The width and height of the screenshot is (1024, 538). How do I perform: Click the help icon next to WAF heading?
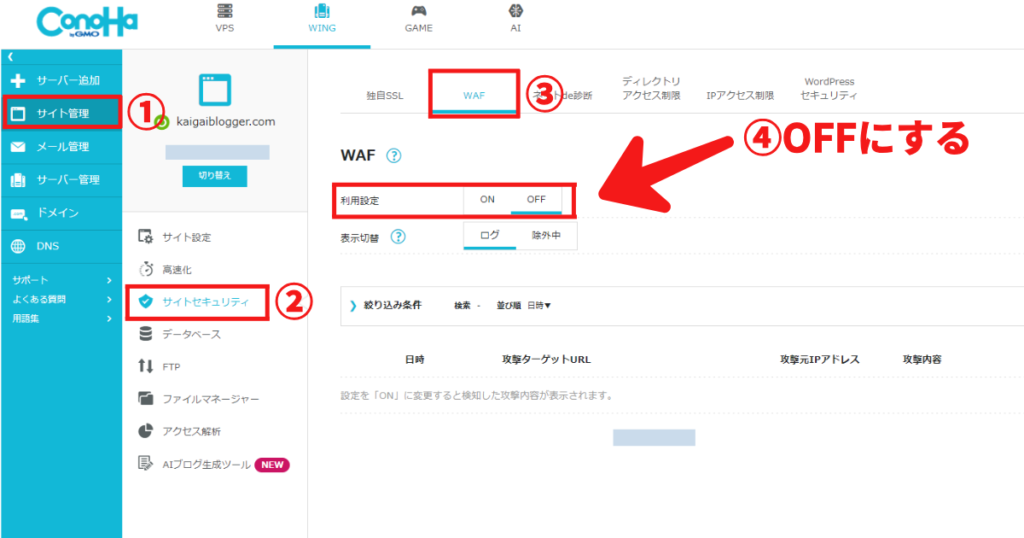tap(393, 156)
